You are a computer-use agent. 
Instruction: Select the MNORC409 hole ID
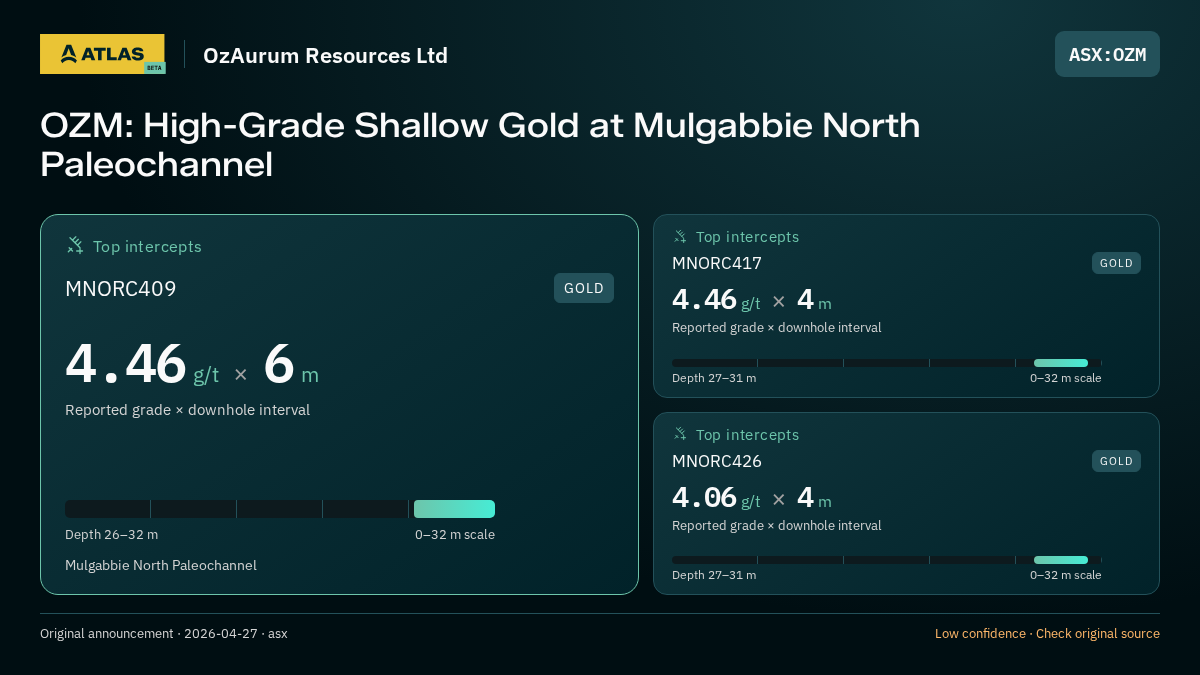click(121, 289)
